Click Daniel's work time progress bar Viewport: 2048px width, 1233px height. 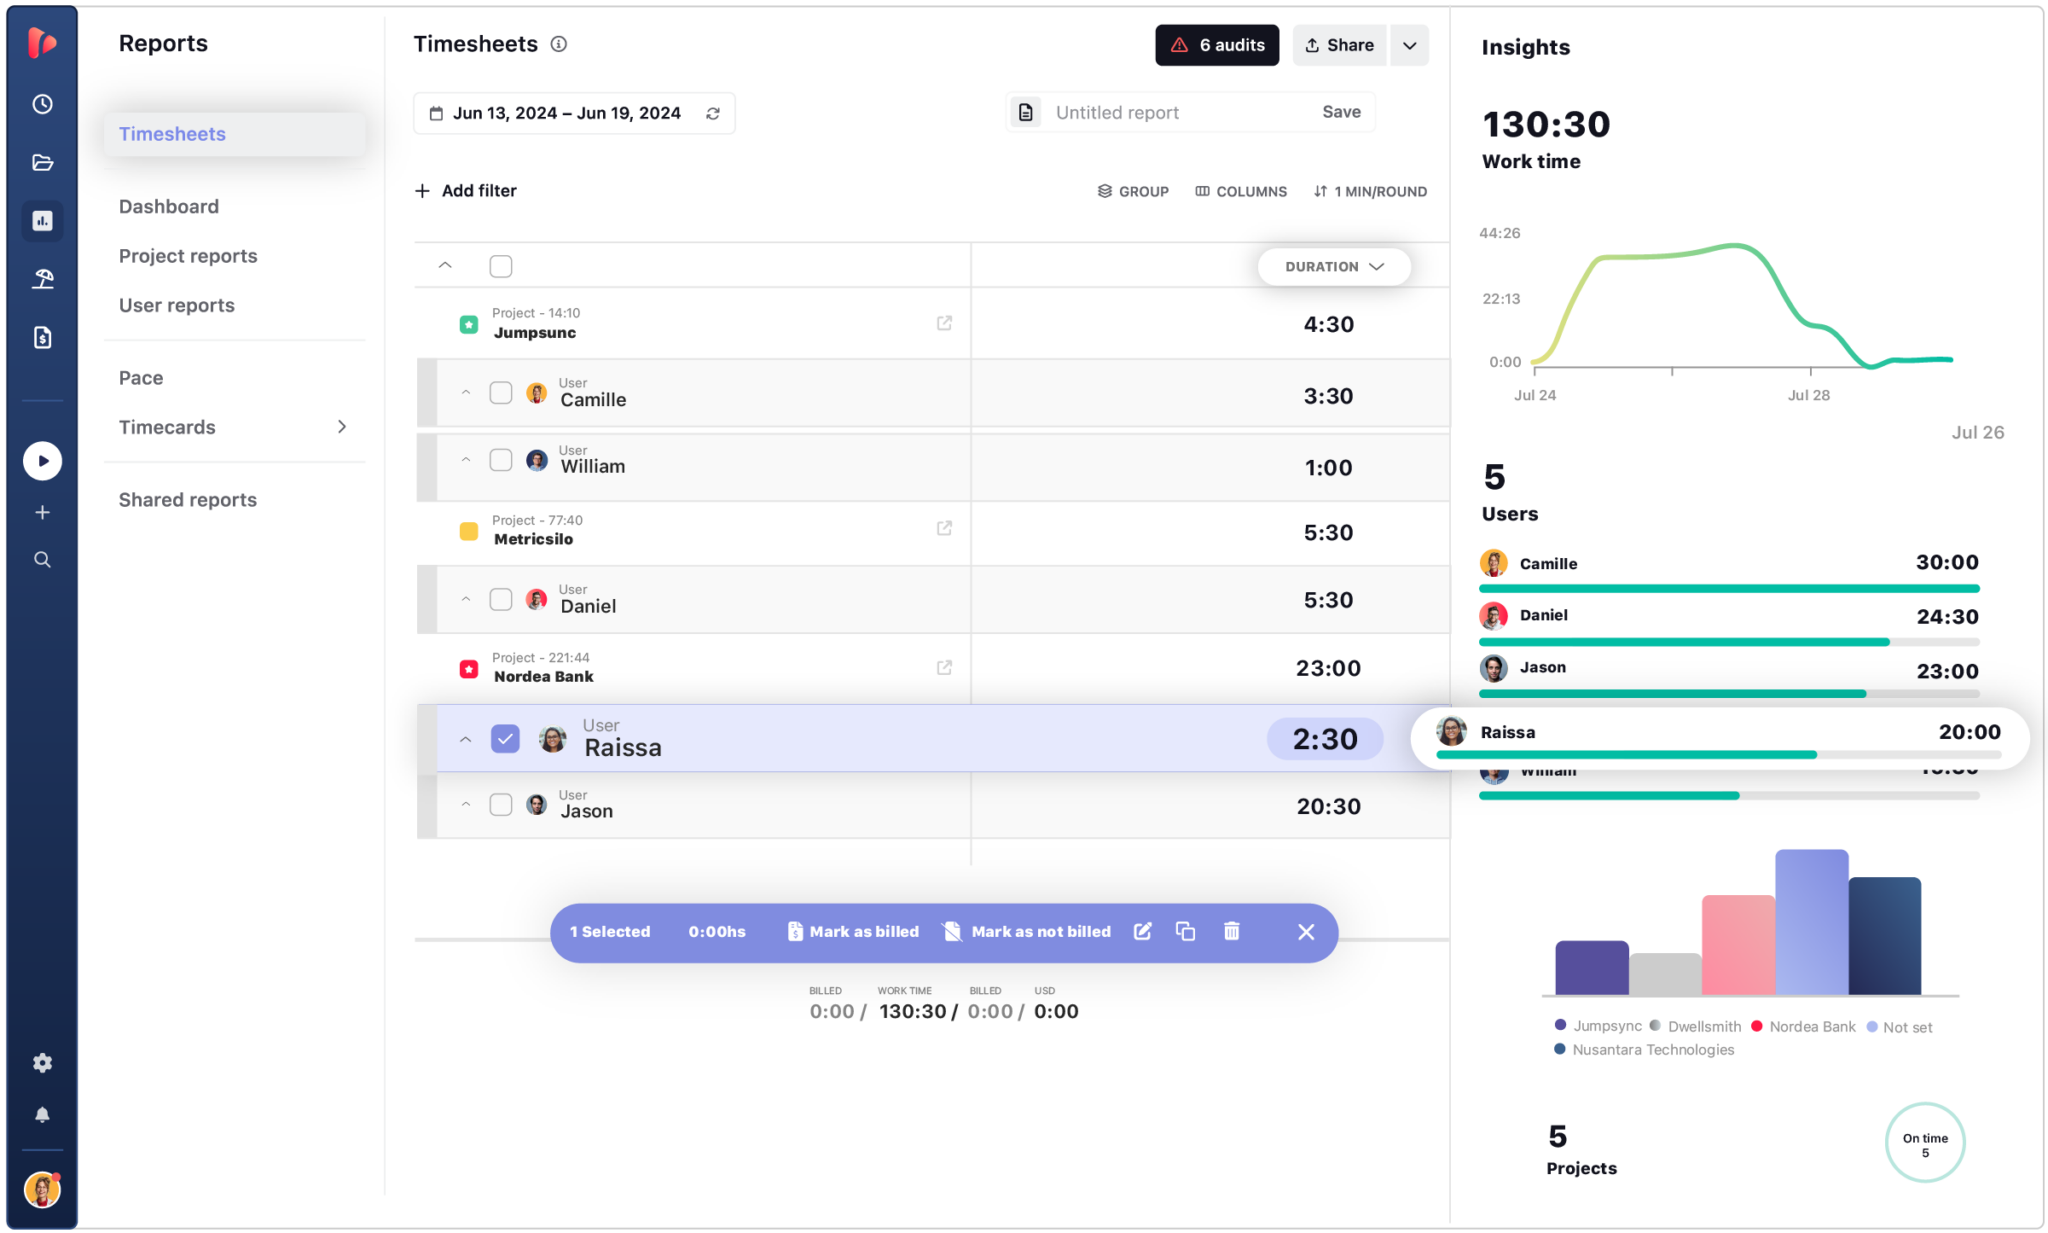1680,641
